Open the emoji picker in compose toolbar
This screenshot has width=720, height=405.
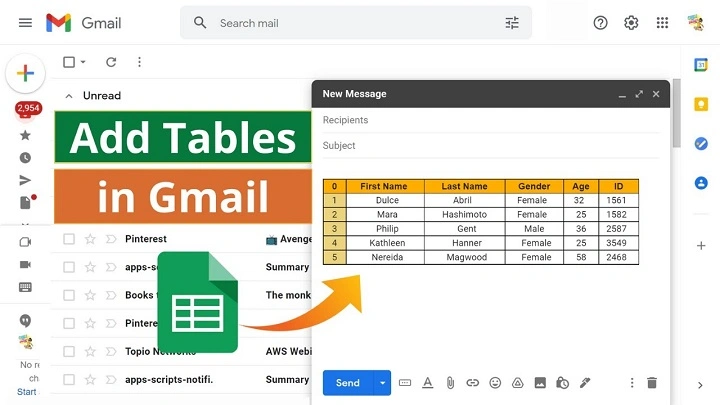495,383
